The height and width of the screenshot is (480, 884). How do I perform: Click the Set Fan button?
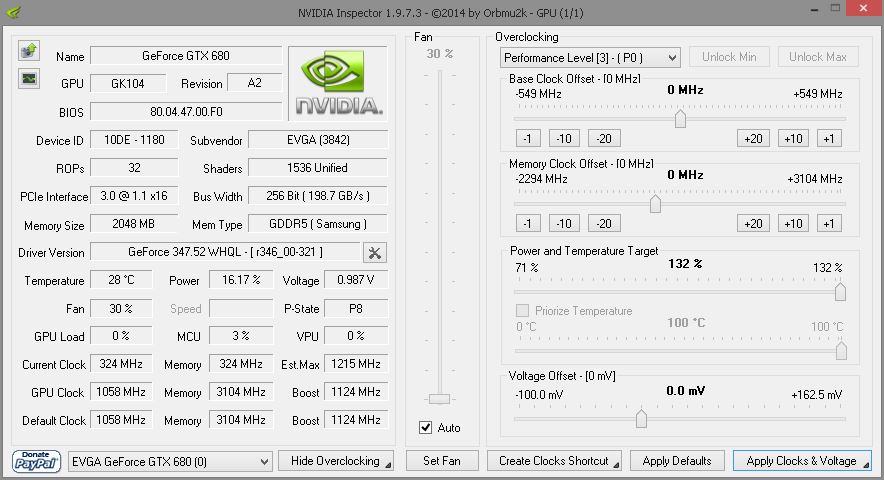pos(442,461)
